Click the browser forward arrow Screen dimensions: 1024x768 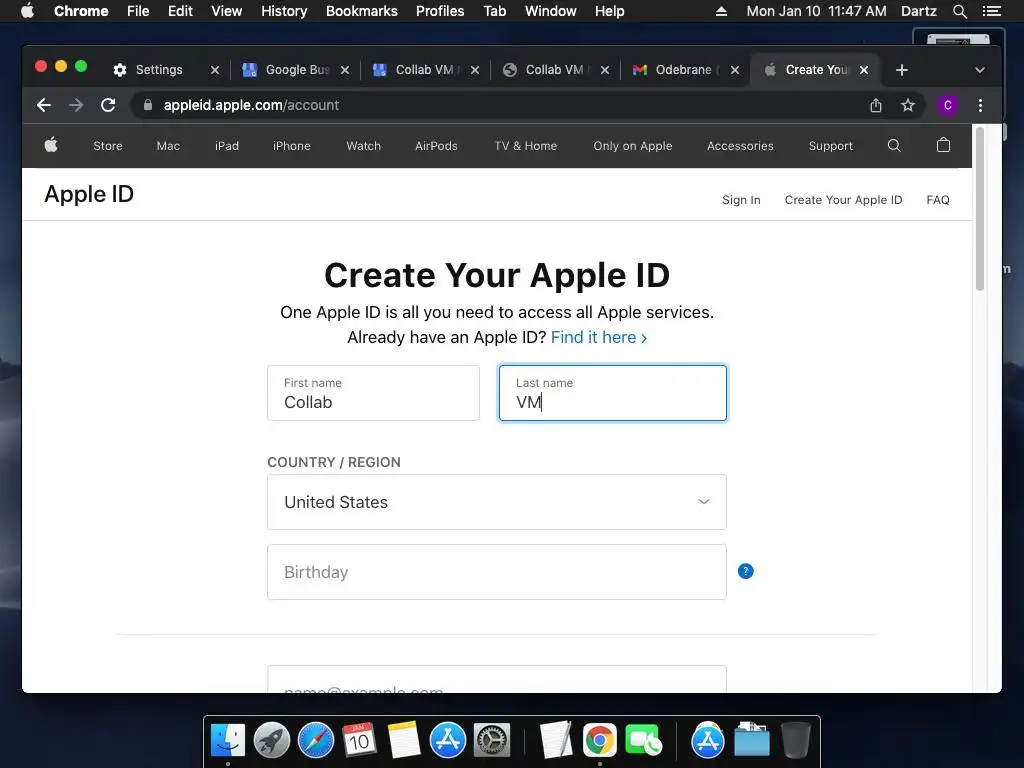click(76, 105)
